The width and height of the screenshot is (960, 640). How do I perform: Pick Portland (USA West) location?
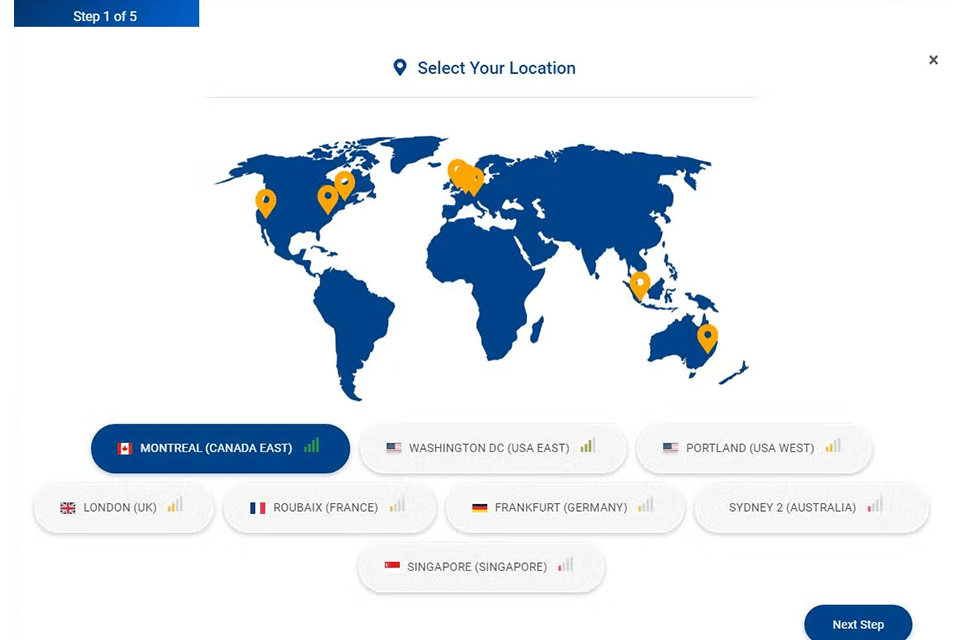[754, 448]
